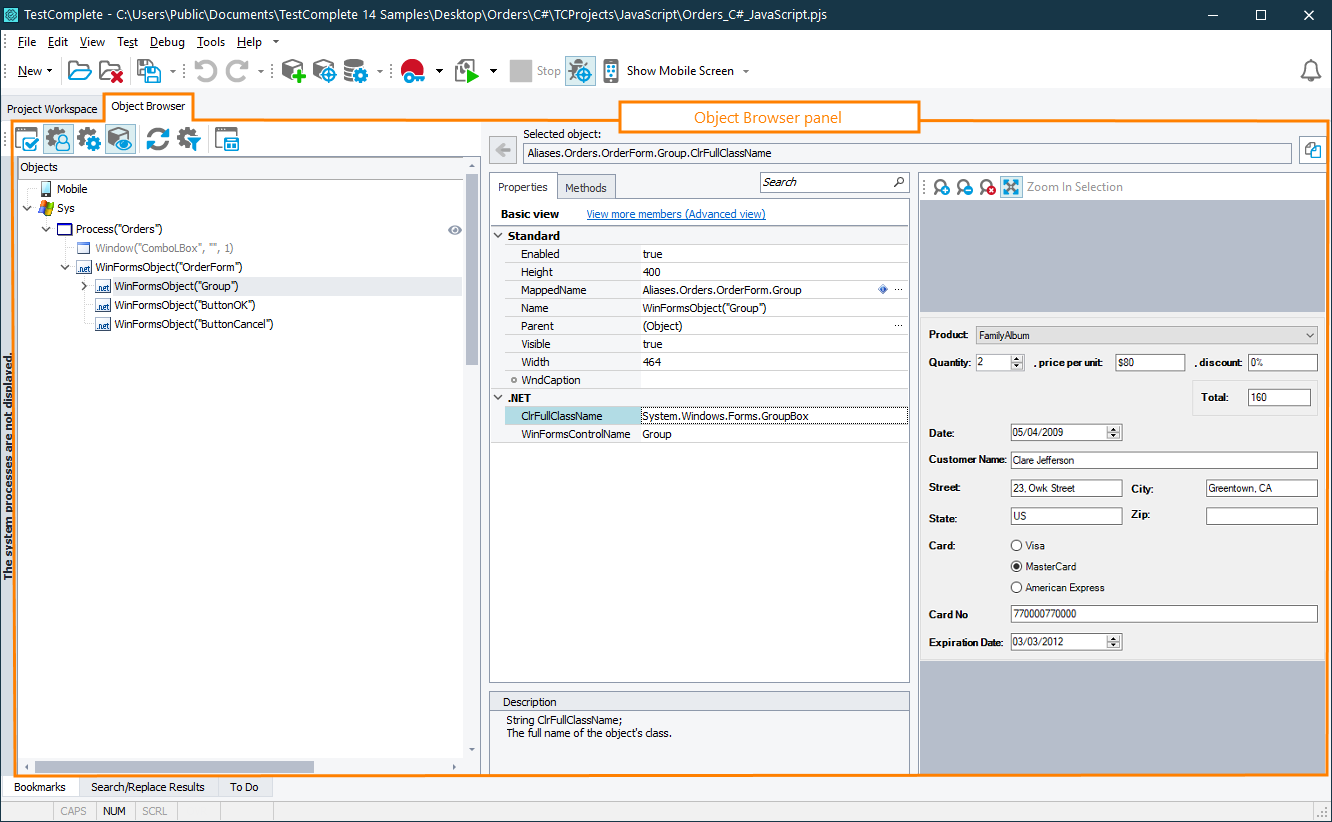Click the plain gears icon in Object Browser toolbar

coord(89,139)
